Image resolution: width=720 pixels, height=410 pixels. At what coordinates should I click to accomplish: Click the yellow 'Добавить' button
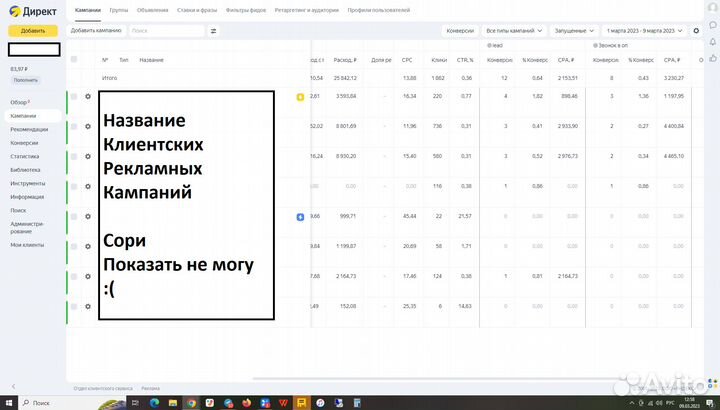(x=33, y=31)
